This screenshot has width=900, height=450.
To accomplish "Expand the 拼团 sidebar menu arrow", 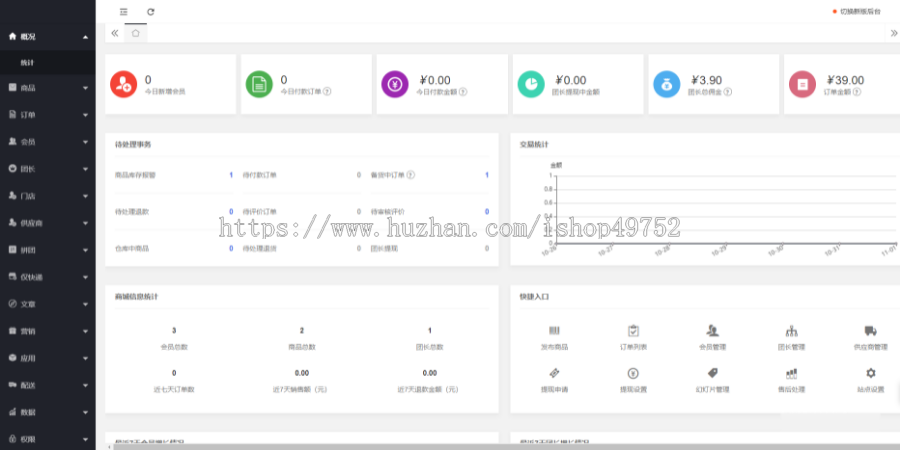I will click(x=86, y=250).
